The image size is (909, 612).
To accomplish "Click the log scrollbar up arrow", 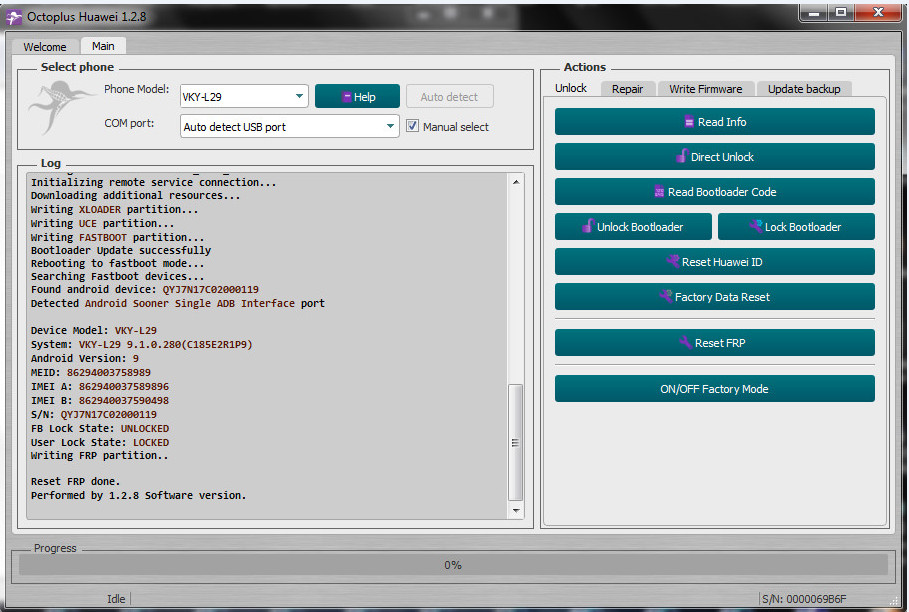I will 516,182.
